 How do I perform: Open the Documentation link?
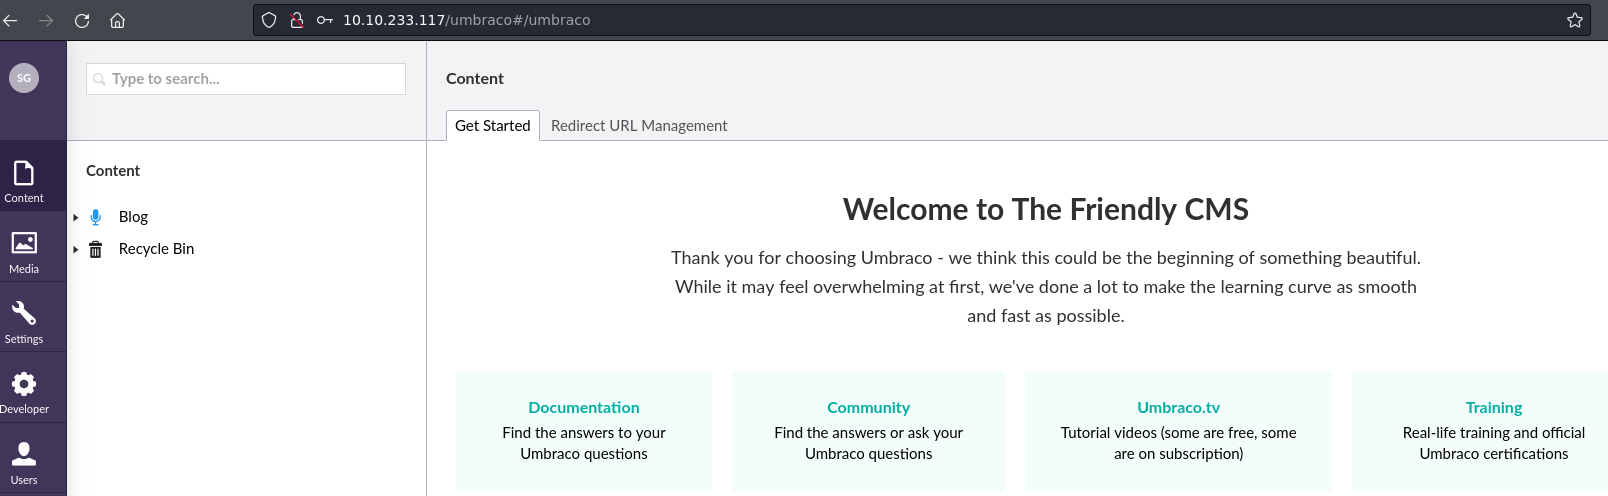[x=584, y=408]
